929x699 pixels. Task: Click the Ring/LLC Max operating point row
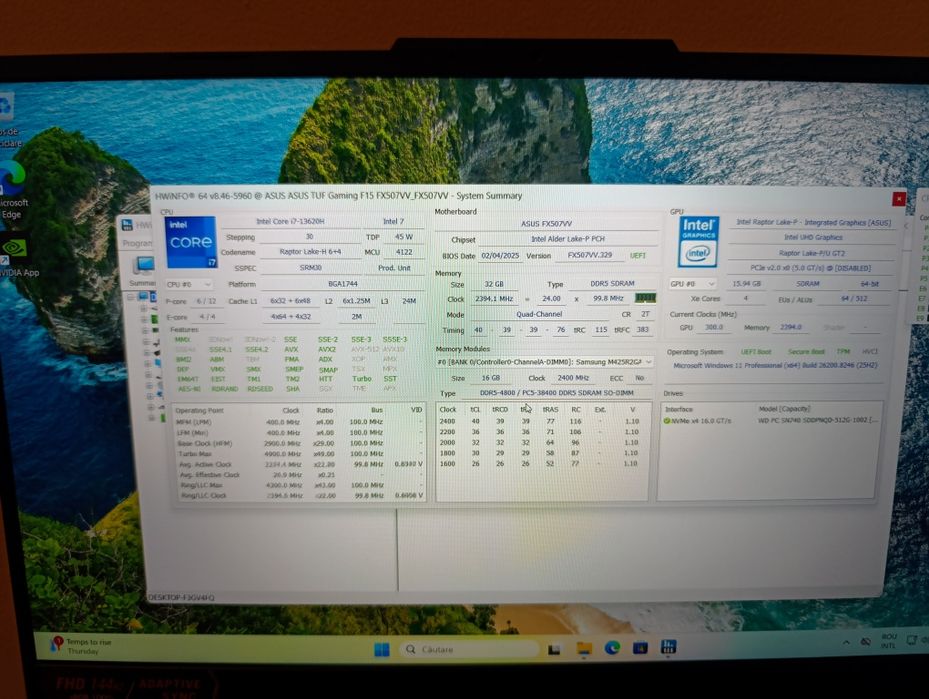[299, 485]
